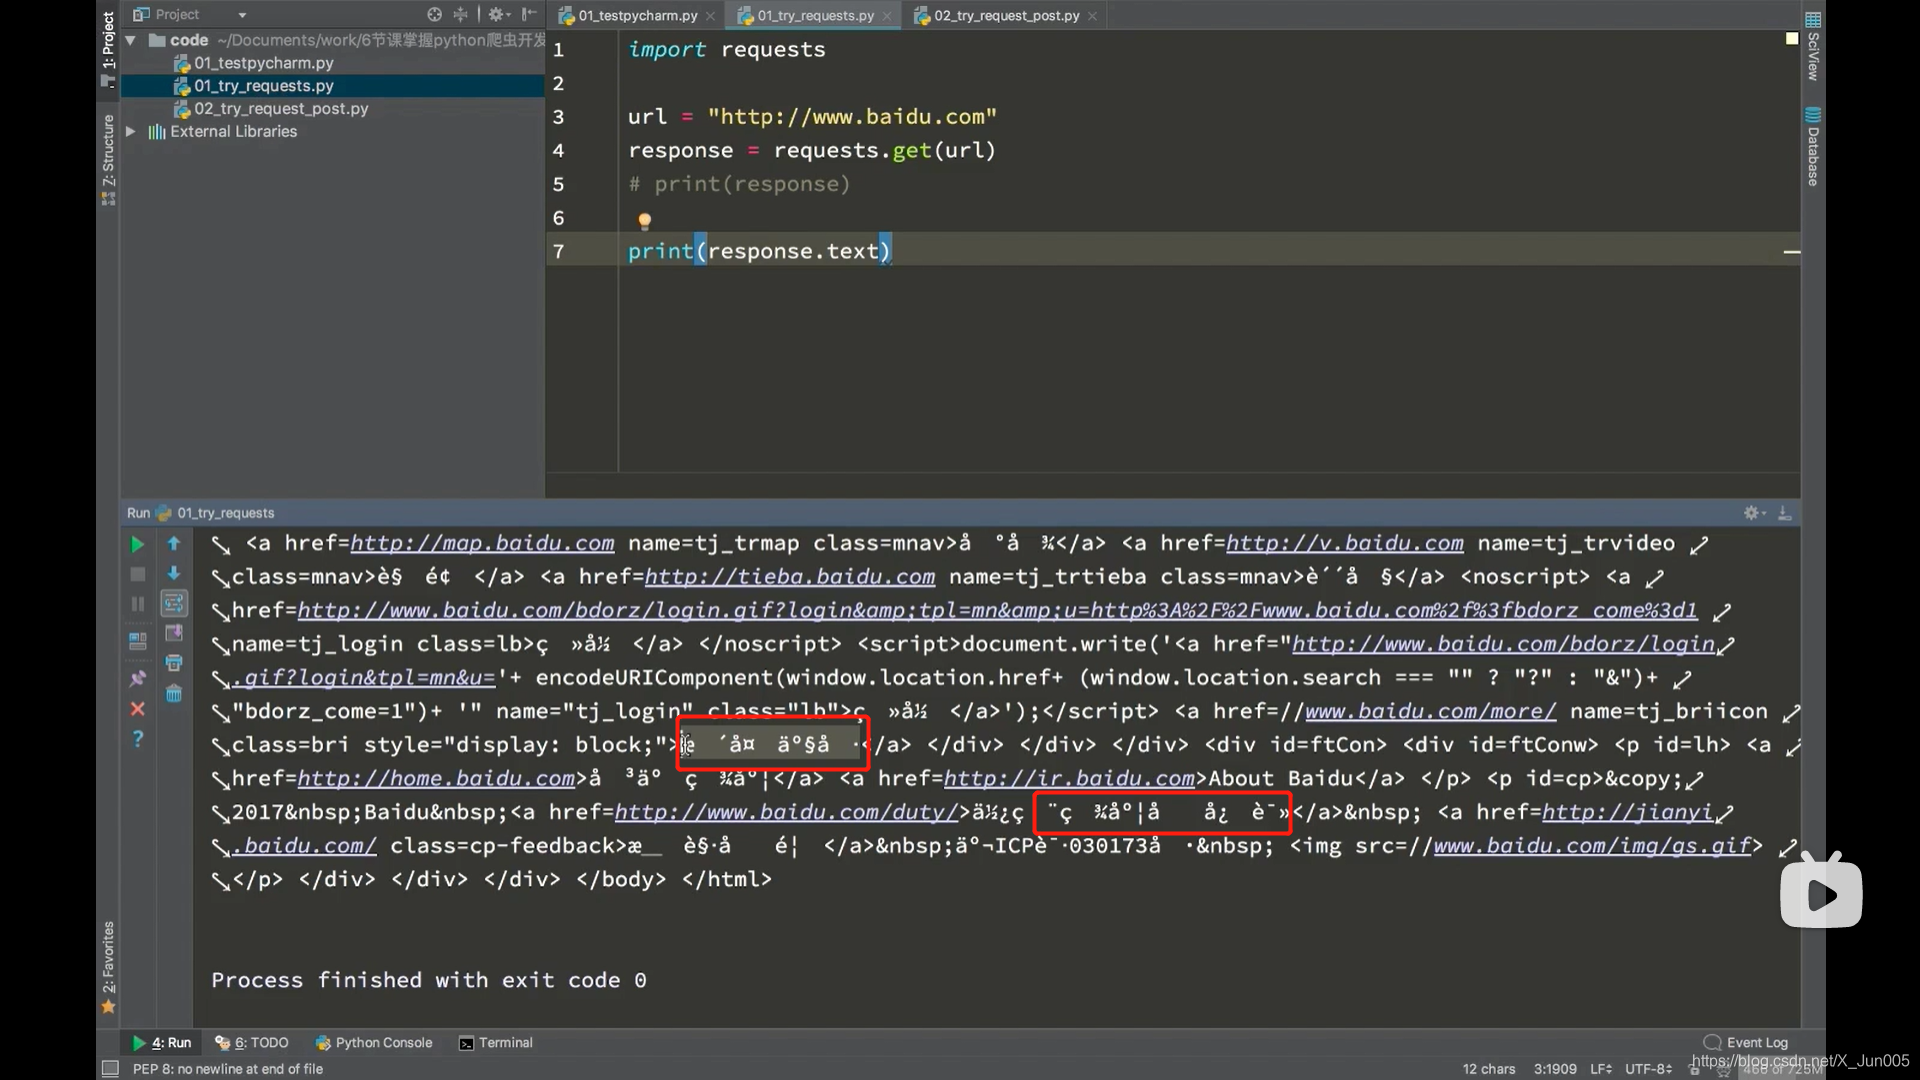Close the 01_try_requests.py tab
1920x1080 pixels.
click(886, 16)
